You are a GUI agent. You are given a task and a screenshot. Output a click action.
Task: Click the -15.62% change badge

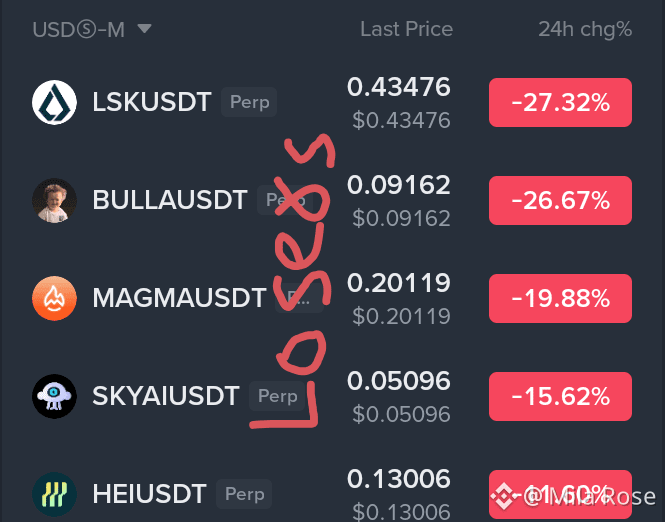point(560,396)
